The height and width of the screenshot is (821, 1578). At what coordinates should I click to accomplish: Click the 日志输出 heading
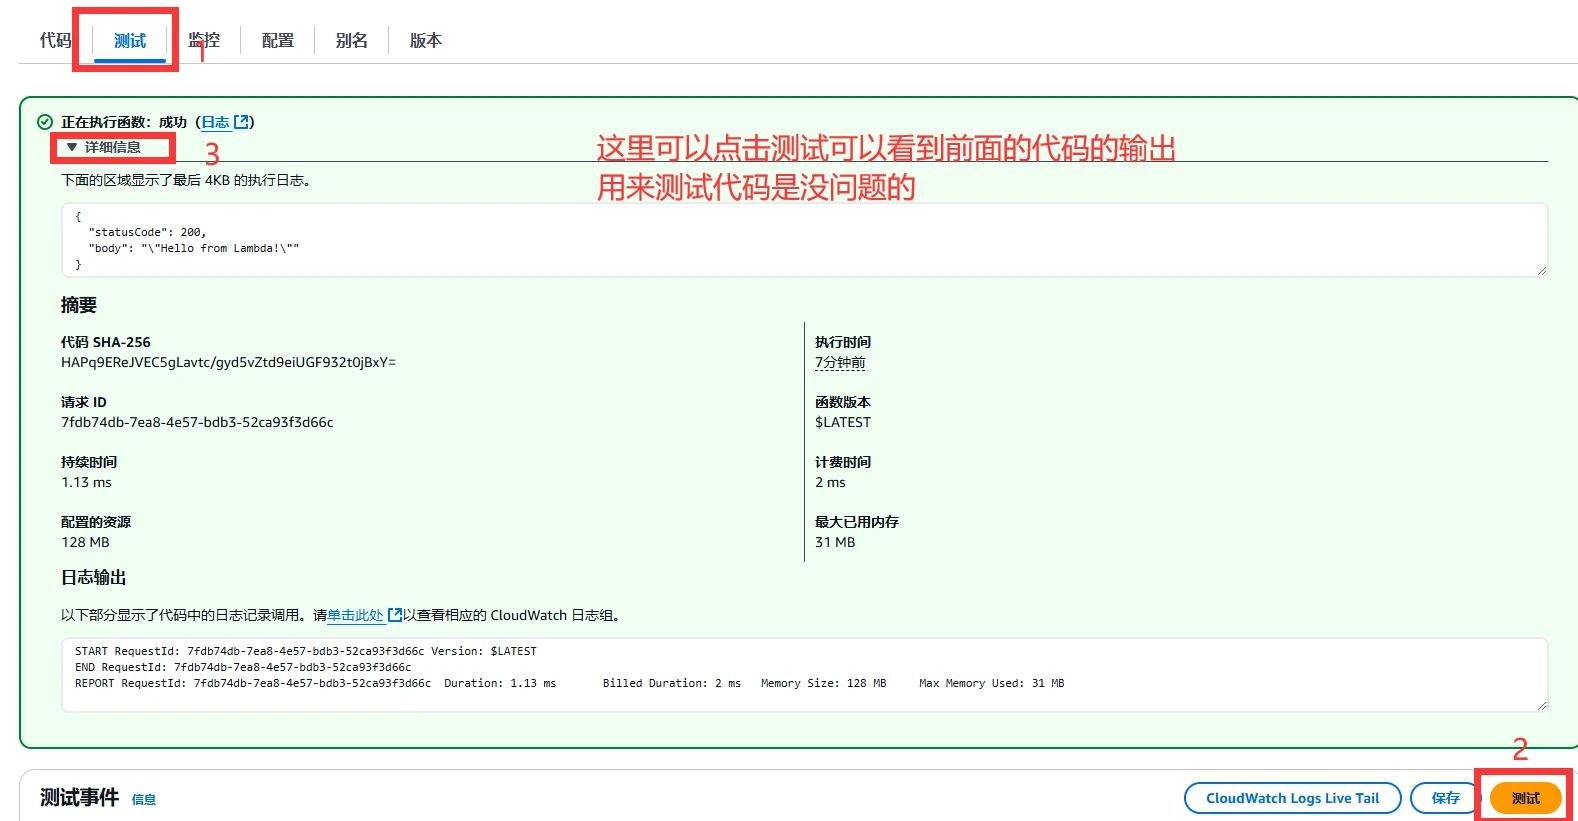click(x=93, y=577)
